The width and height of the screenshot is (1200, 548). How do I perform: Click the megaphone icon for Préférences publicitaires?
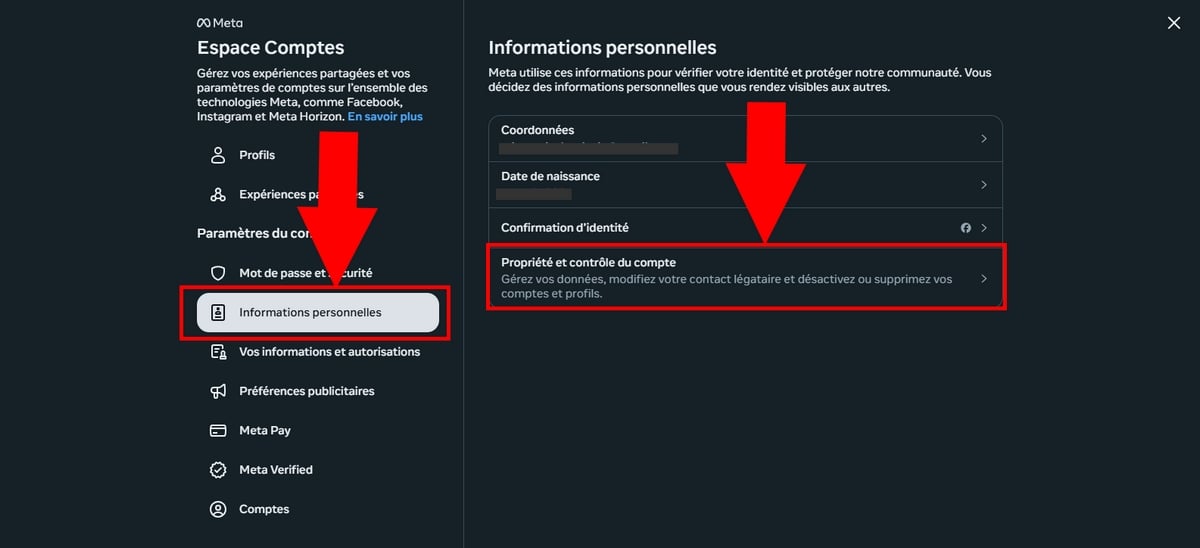coord(218,391)
